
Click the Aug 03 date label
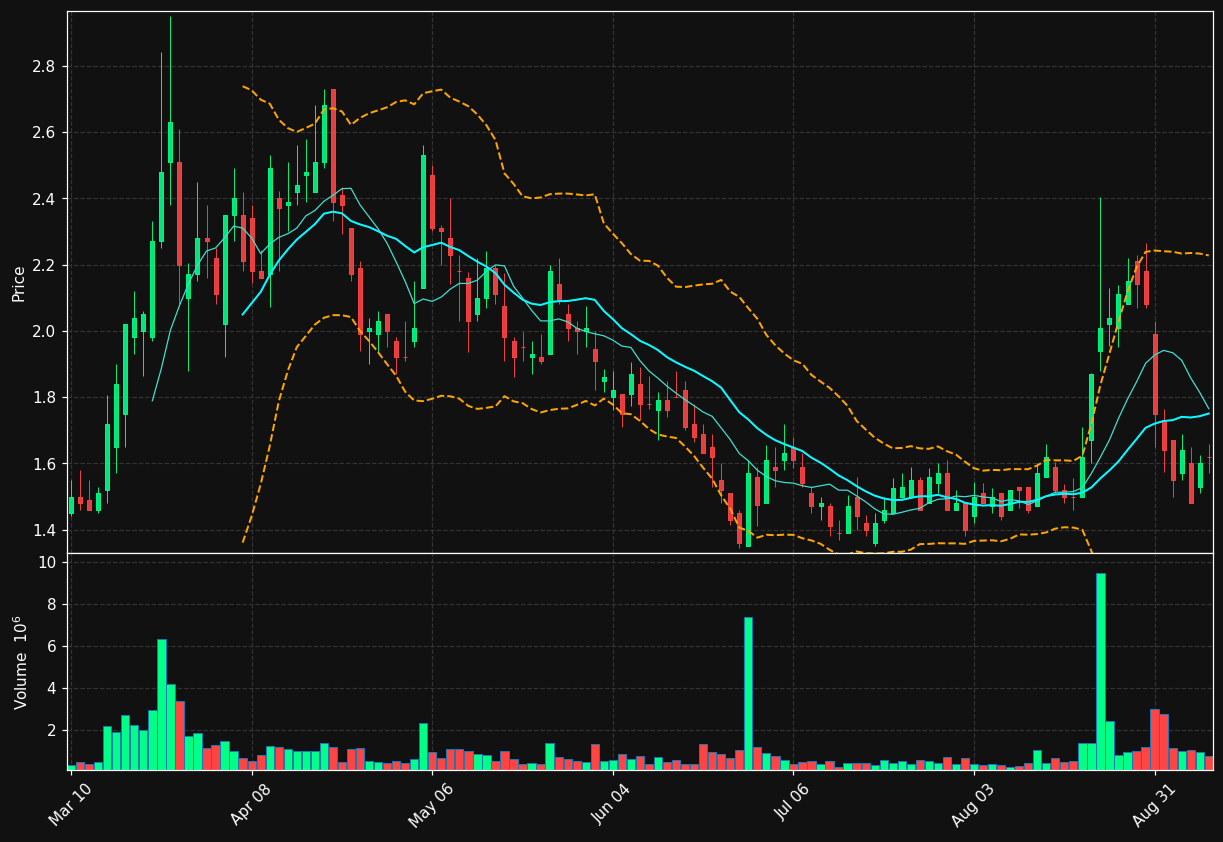point(973,805)
